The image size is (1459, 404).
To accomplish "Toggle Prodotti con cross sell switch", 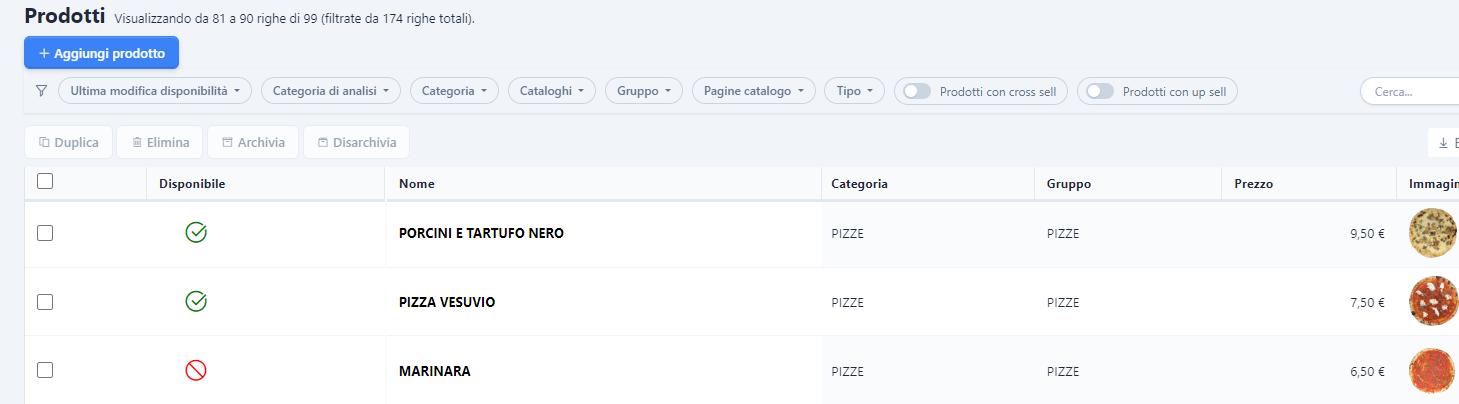I will [917, 91].
